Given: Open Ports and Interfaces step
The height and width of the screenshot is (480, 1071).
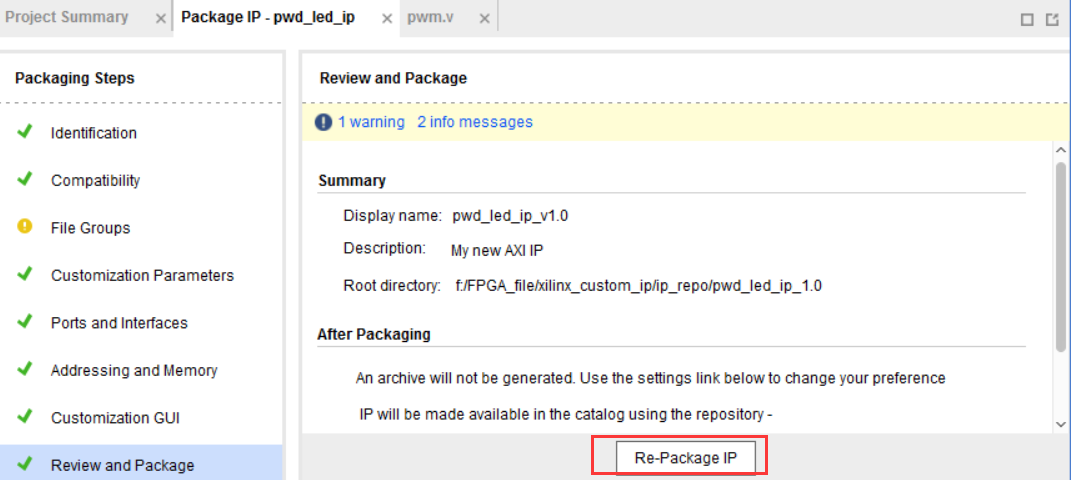Looking at the screenshot, I should tap(119, 323).
